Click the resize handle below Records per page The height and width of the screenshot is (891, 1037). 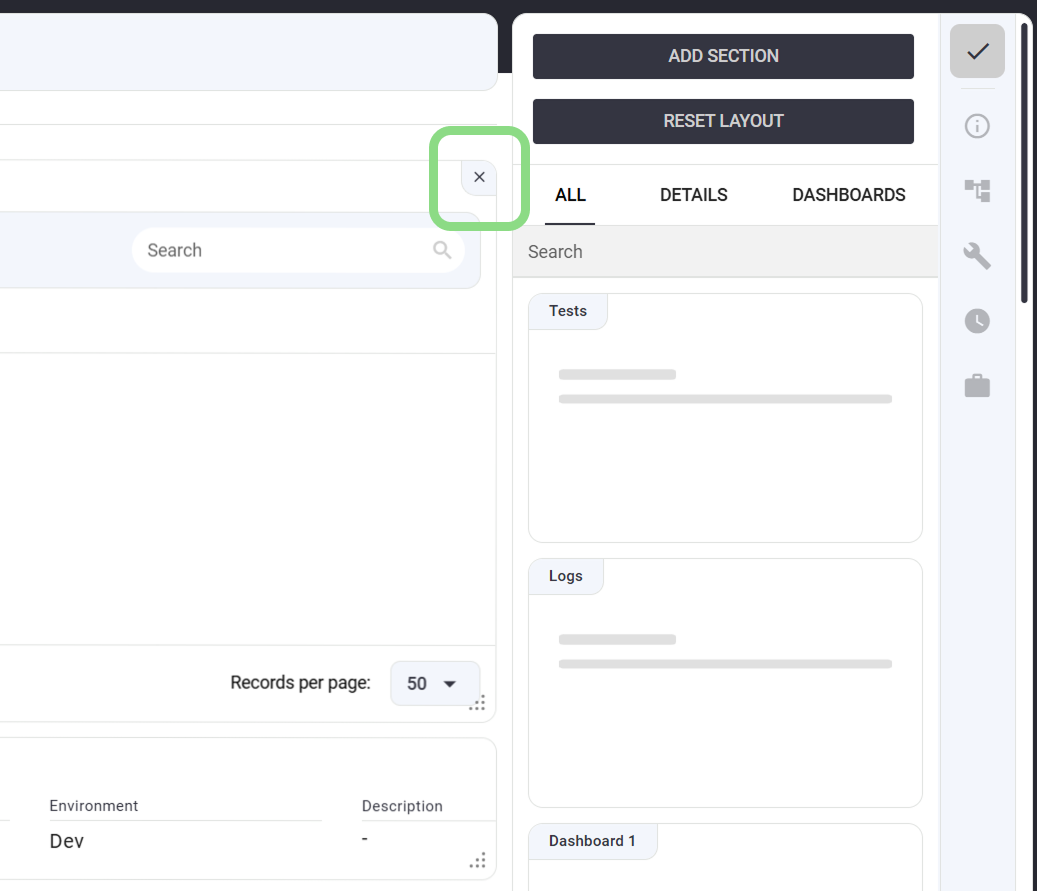(478, 703)
